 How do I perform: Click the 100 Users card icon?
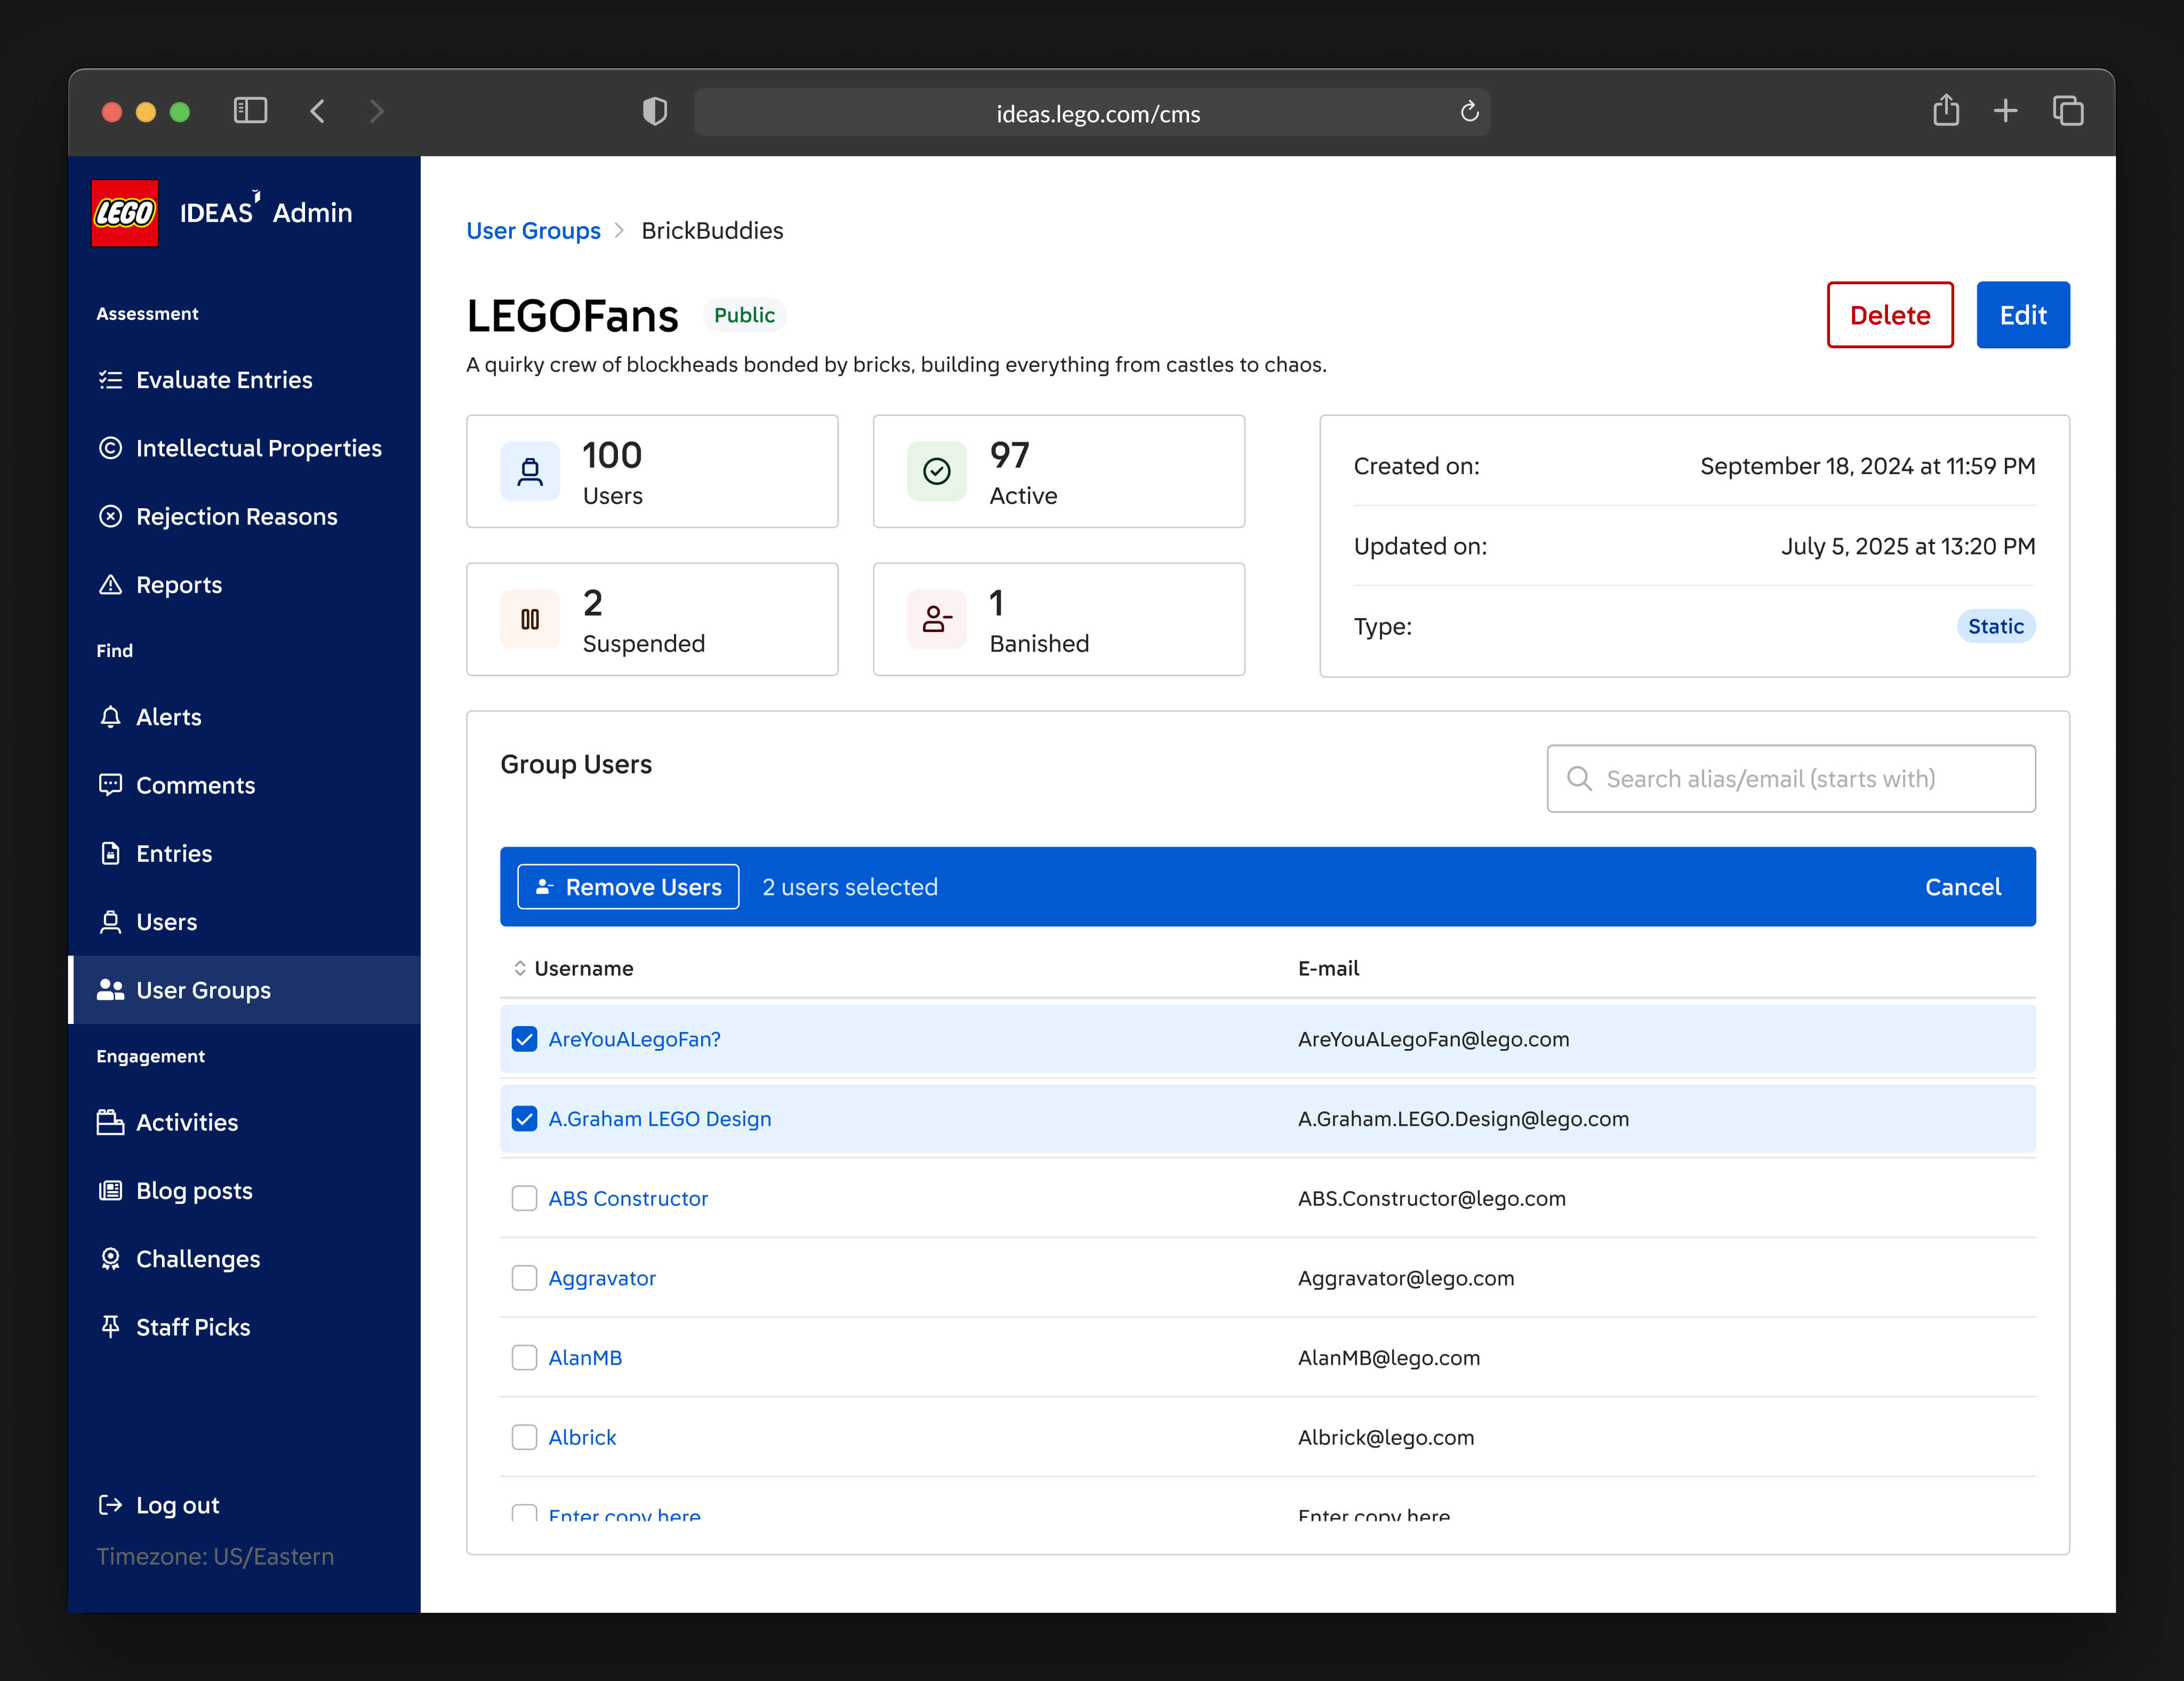530,472
